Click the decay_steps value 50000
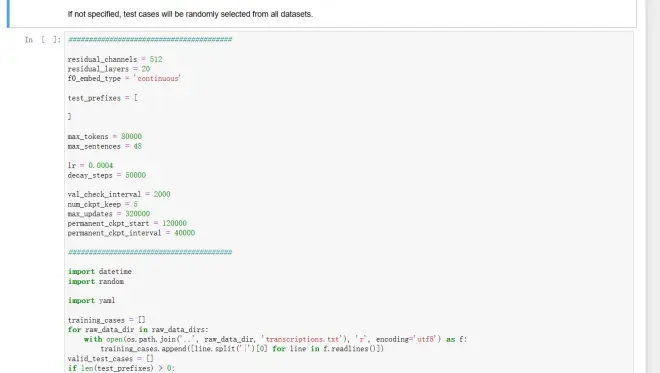 click(136, 175)
